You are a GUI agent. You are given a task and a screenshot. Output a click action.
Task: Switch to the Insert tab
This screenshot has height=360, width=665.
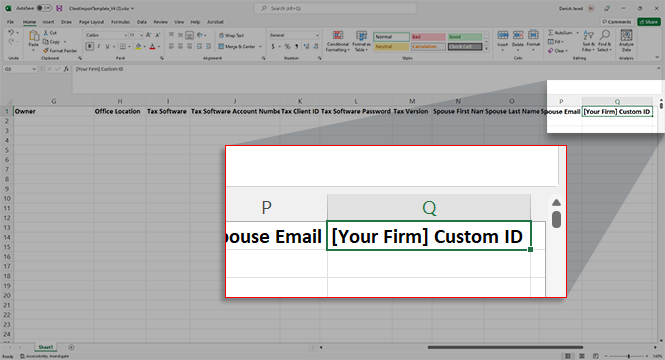point(48,22)
